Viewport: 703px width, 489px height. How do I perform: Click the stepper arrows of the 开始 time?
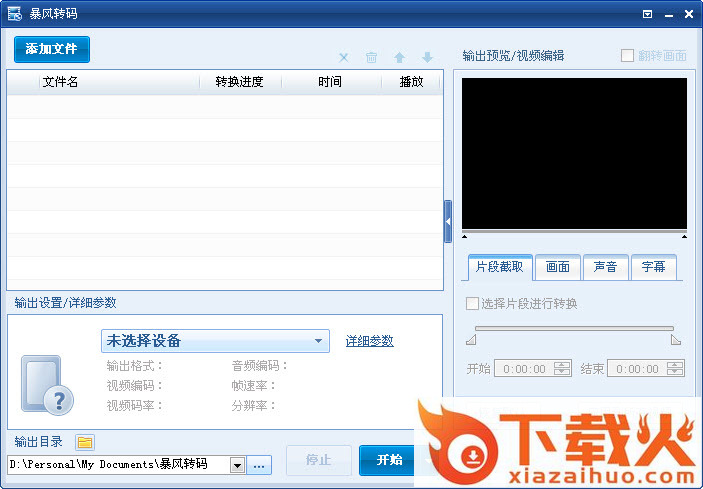point(562,369)
